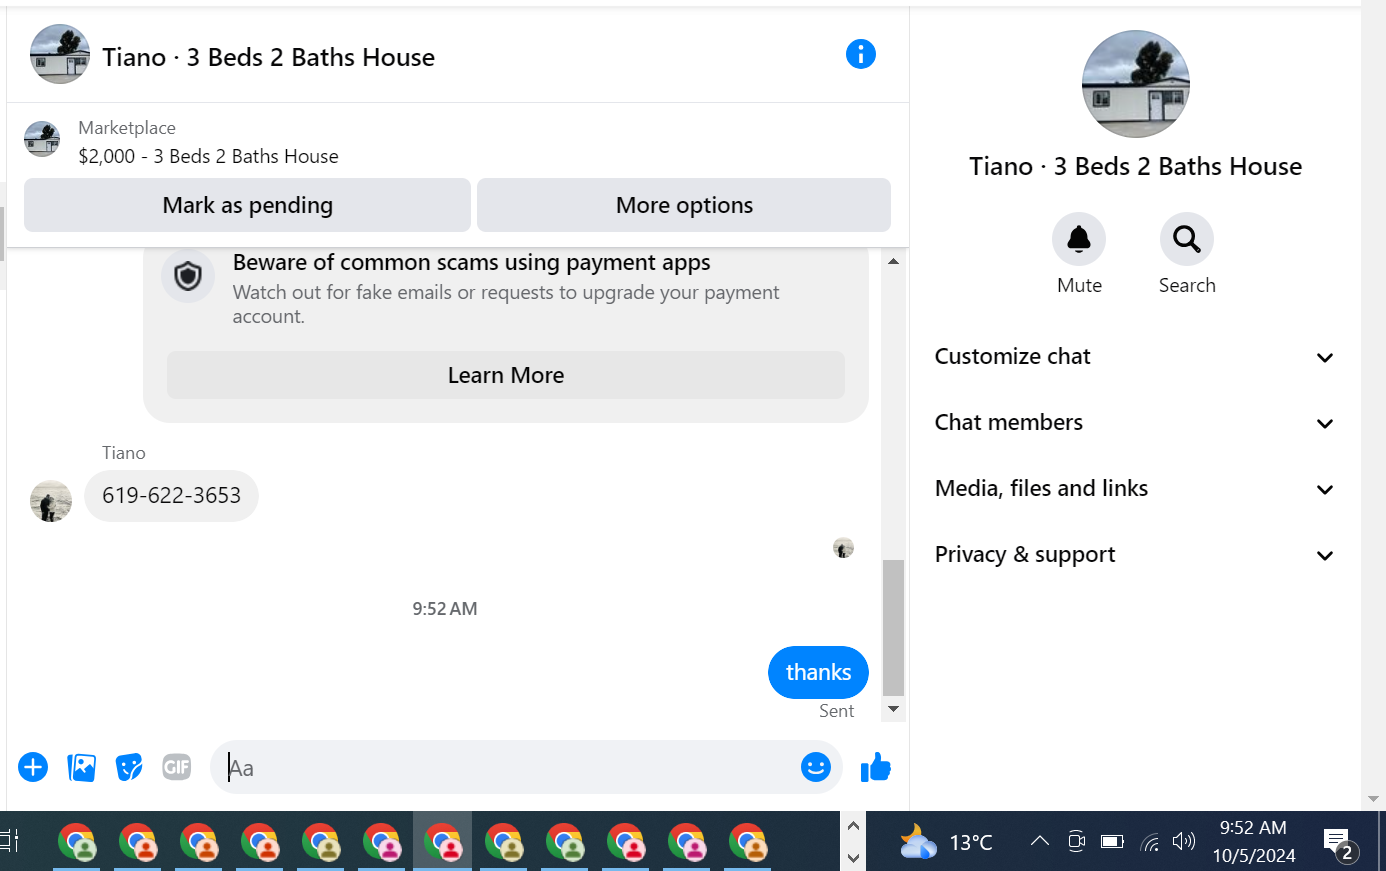Image resolution: width=1386 pixels, height=871 pixels.
Task: Search in conversation using the magnifier icon
Action: 1187,239
